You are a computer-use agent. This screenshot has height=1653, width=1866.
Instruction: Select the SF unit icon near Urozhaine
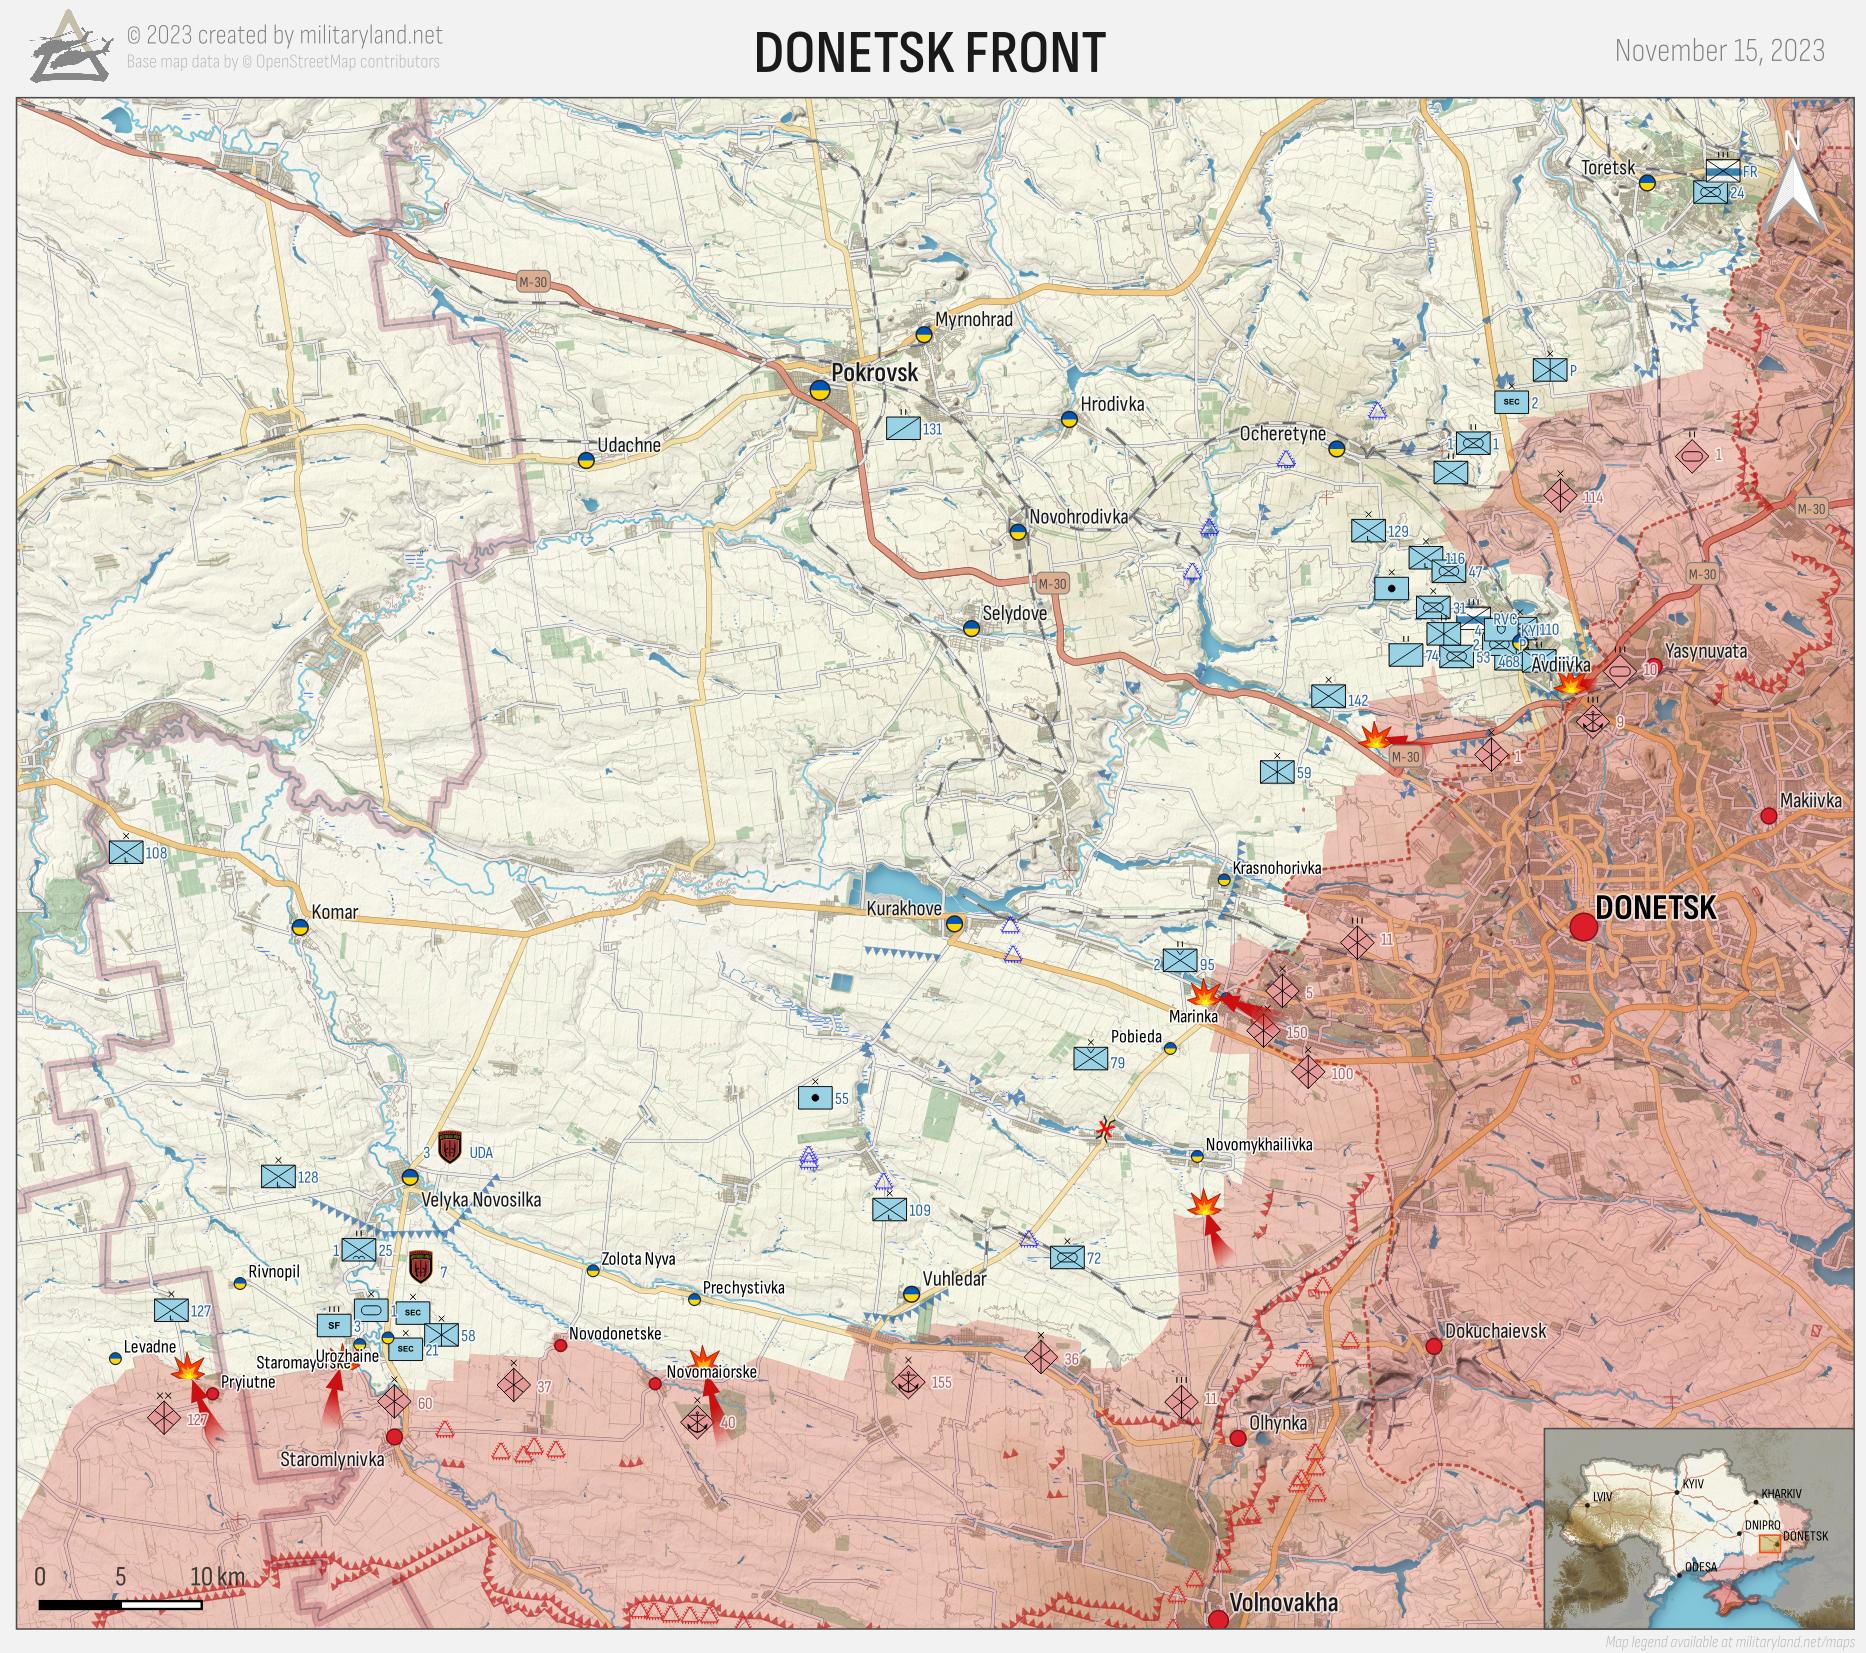point(334,1325)
